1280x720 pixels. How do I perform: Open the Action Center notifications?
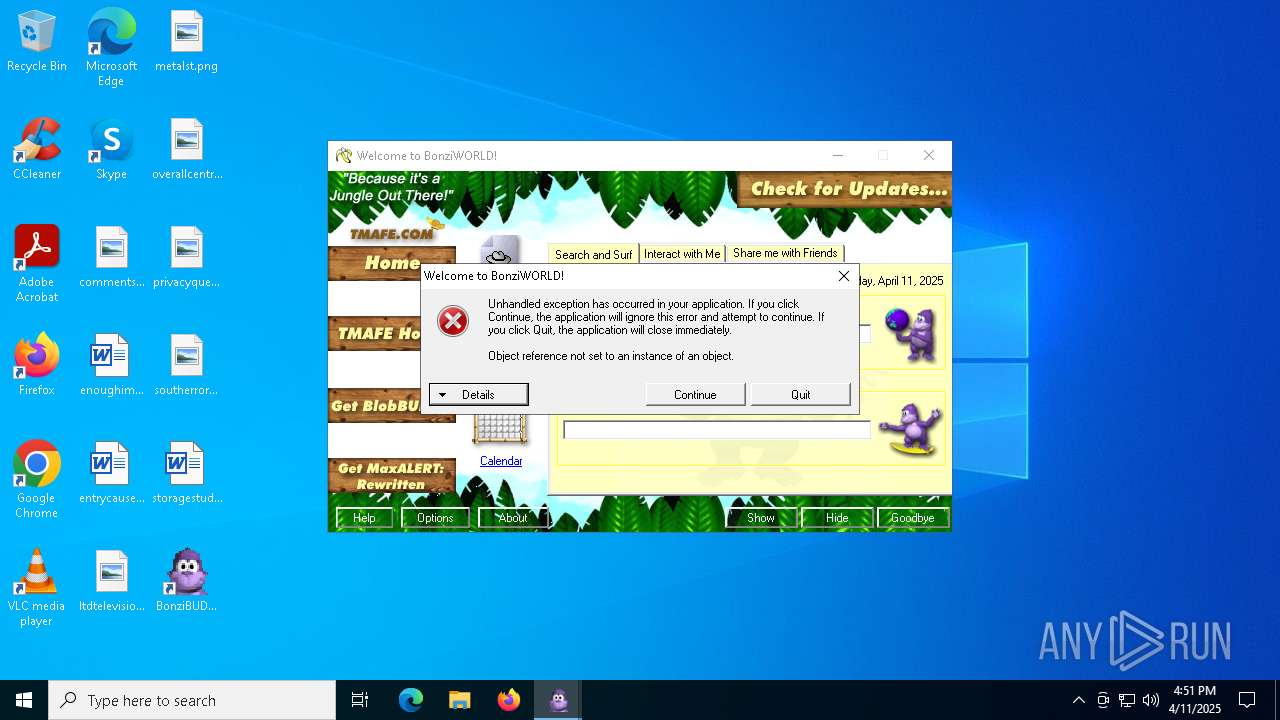(x=1247, y=700)
